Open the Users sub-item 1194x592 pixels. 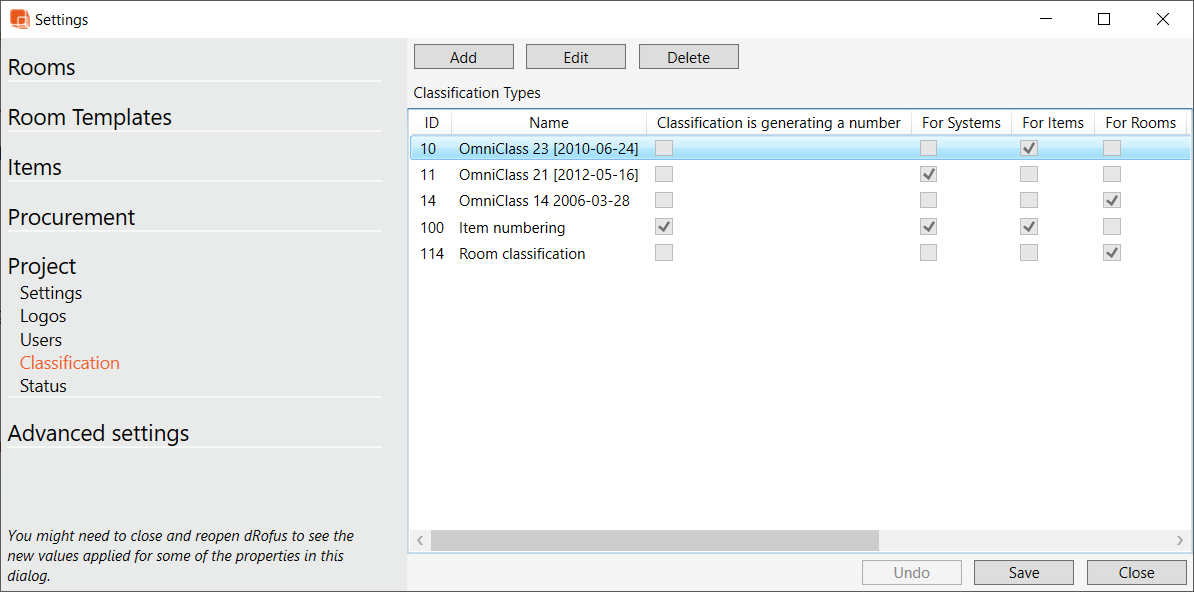click(41, 340)
